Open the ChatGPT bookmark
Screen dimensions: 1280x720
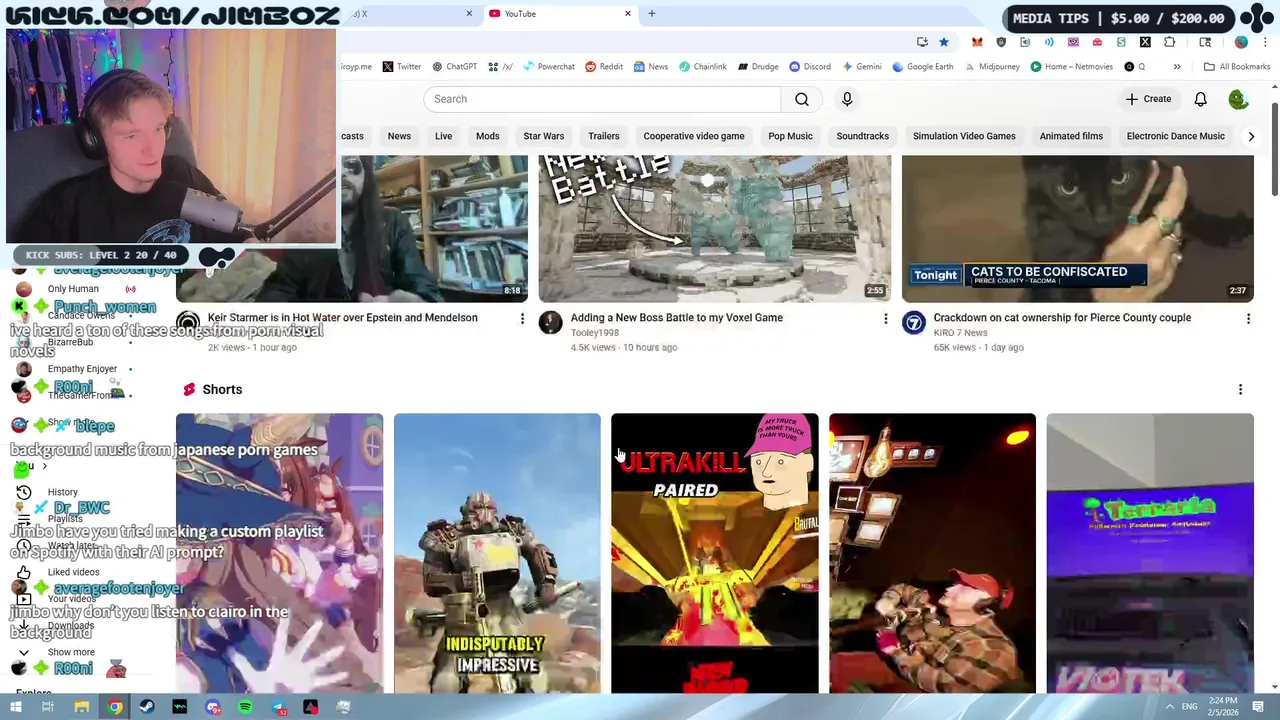coord(454,67)
